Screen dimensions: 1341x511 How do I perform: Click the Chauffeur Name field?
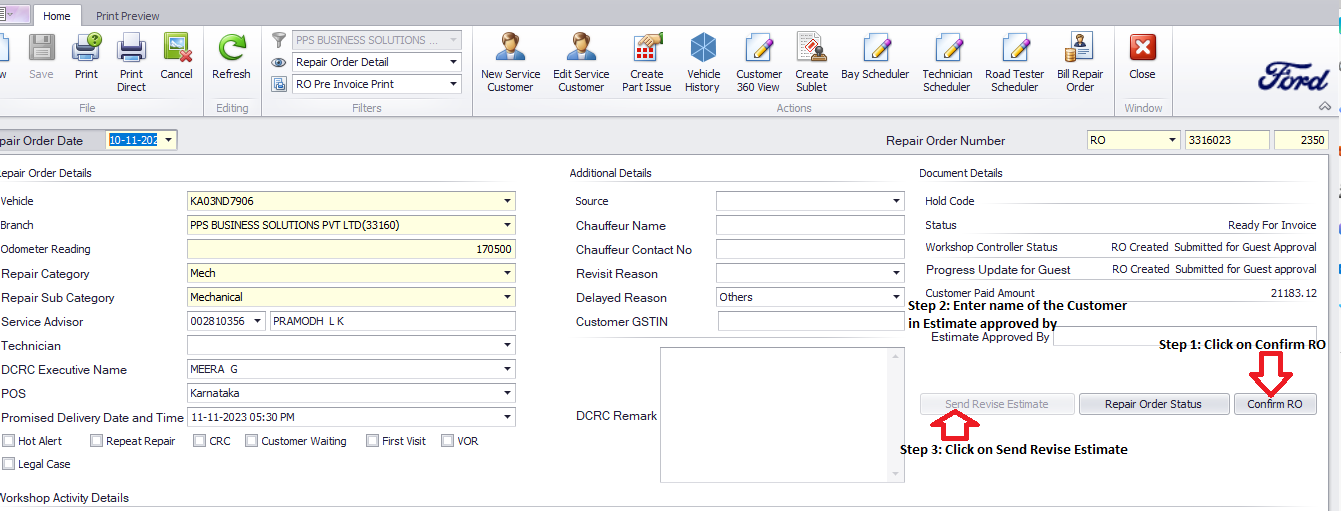click(x=810, y=225)
